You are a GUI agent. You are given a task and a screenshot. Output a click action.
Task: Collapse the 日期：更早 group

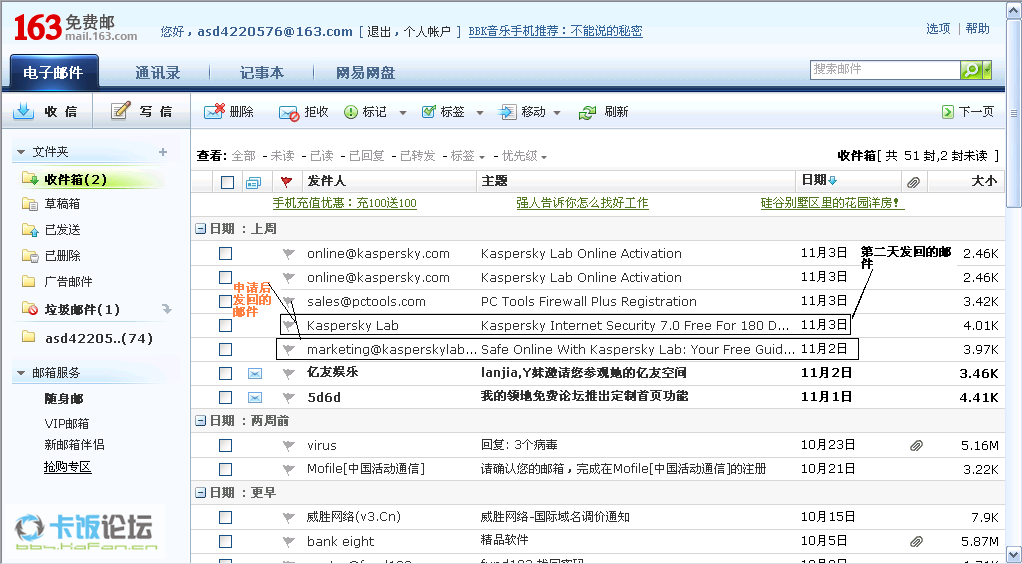201,493
